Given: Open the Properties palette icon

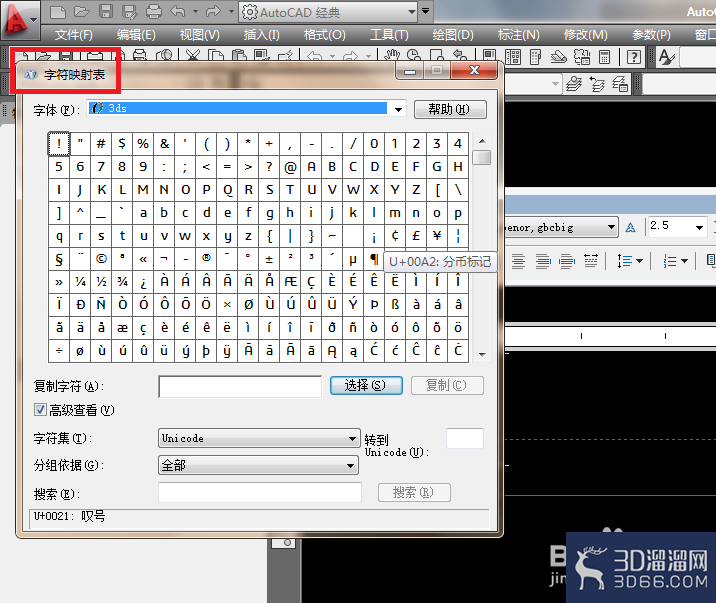Looking at the screenshot, I should (490, 56).
